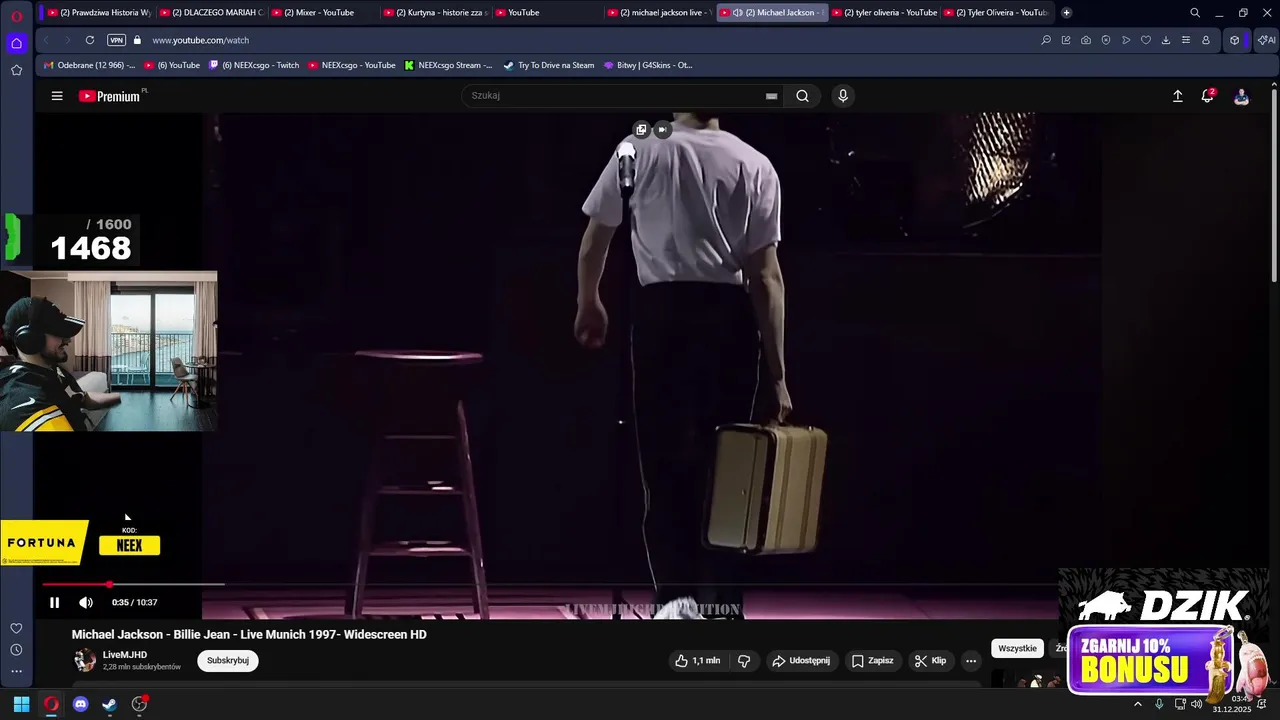Reload the page with the refresh icon
Screen dimensions: 1280x720
[90, 40]
